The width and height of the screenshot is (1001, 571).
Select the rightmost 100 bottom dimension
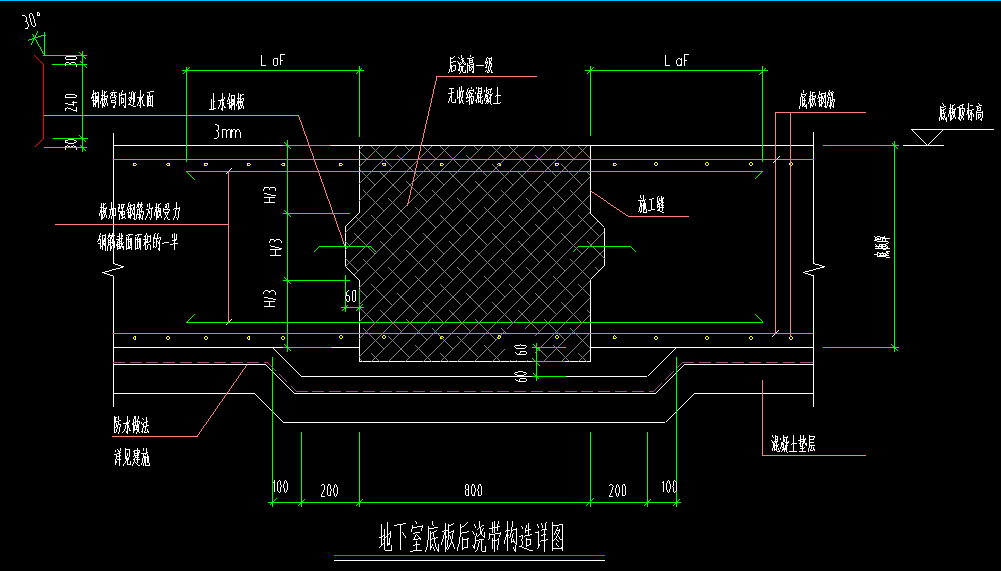coord(668,487)
